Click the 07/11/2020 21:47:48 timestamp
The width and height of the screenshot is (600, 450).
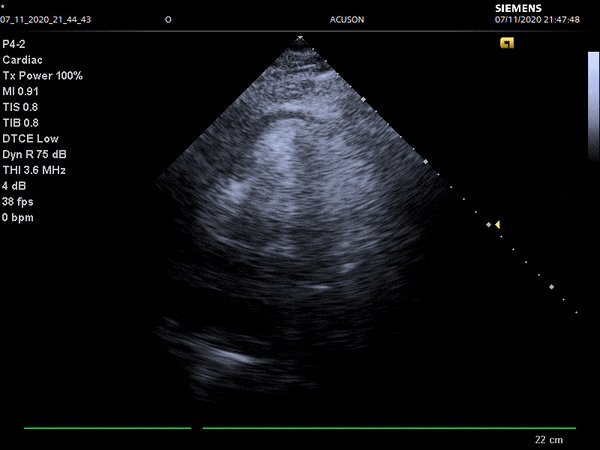(x=537, y=20)
